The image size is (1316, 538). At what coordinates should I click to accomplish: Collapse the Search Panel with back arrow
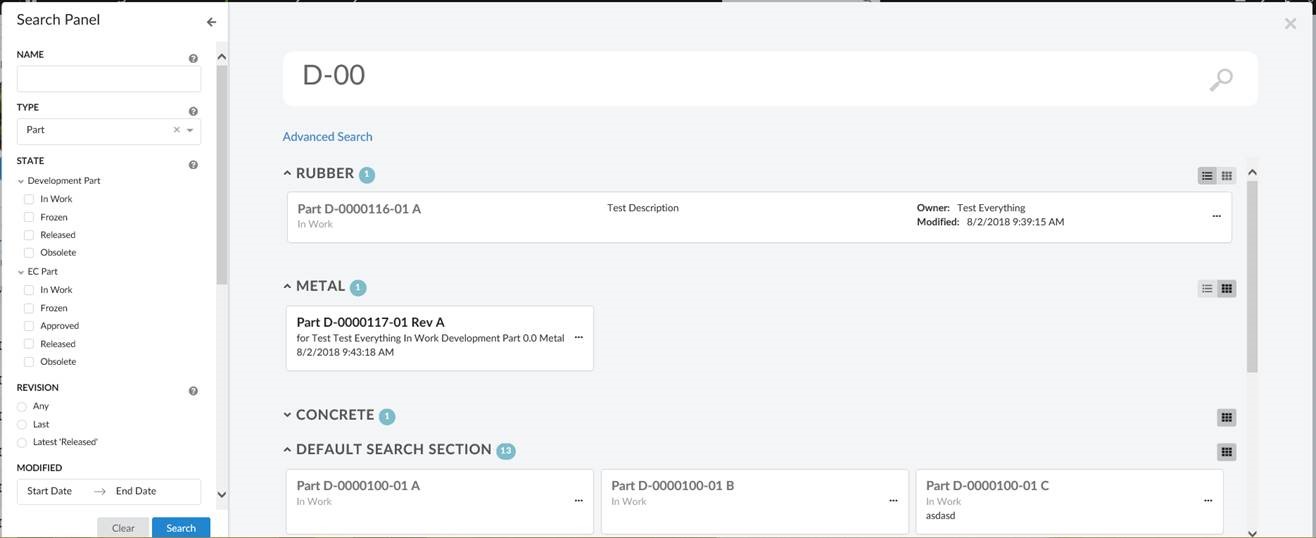coord(211,22)
